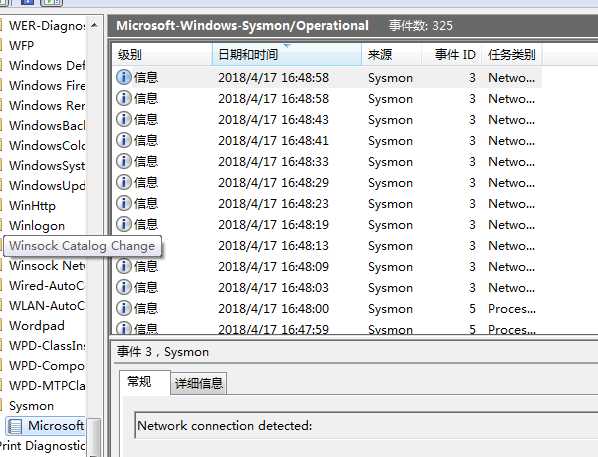Sort by 日期和时间 column header
This screenshot has height=457, width=598.
pyautogui.click(x=287, y=55)
